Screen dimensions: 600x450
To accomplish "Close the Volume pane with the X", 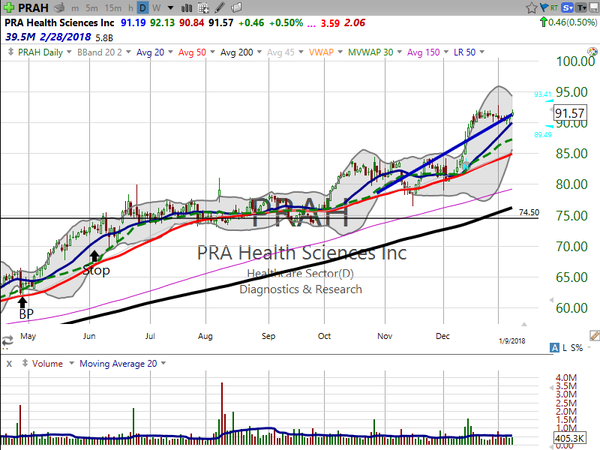I will click(9, 364).
